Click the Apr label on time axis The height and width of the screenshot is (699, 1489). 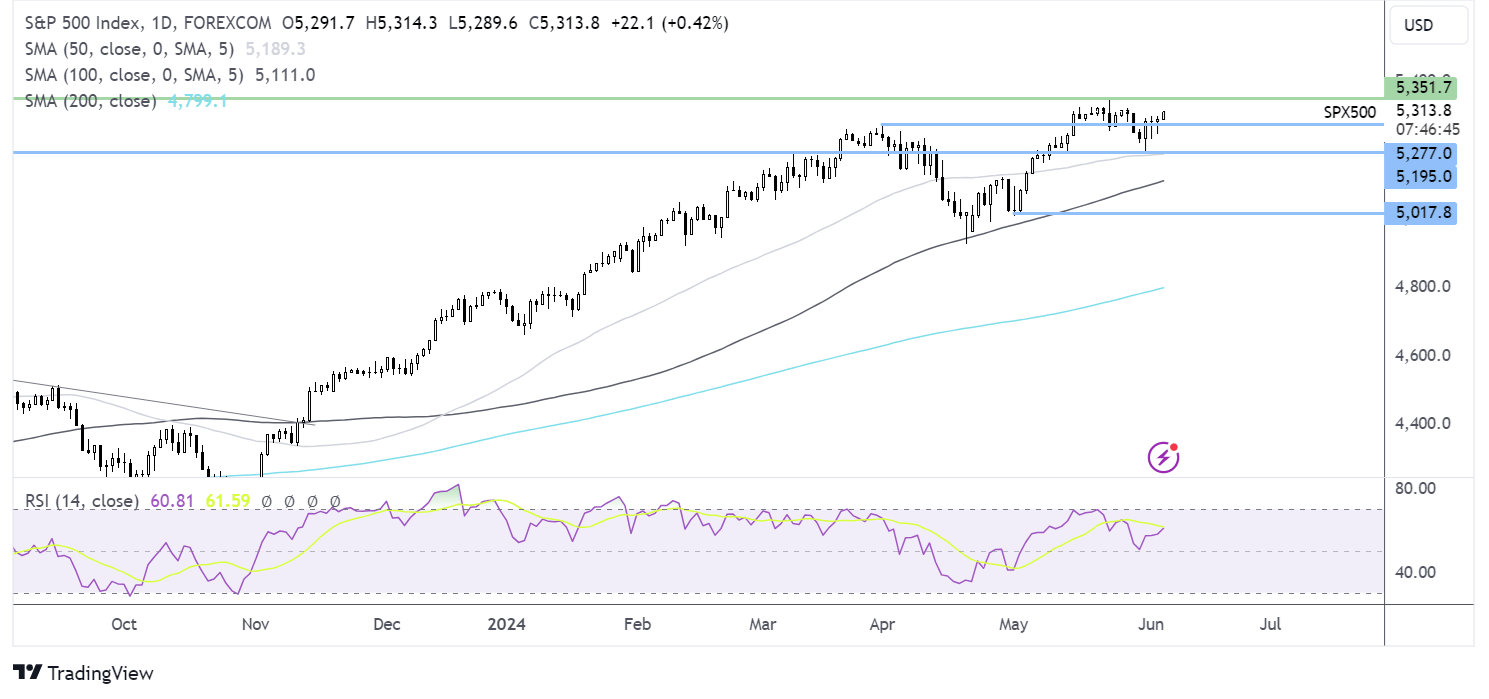(881, 624)
